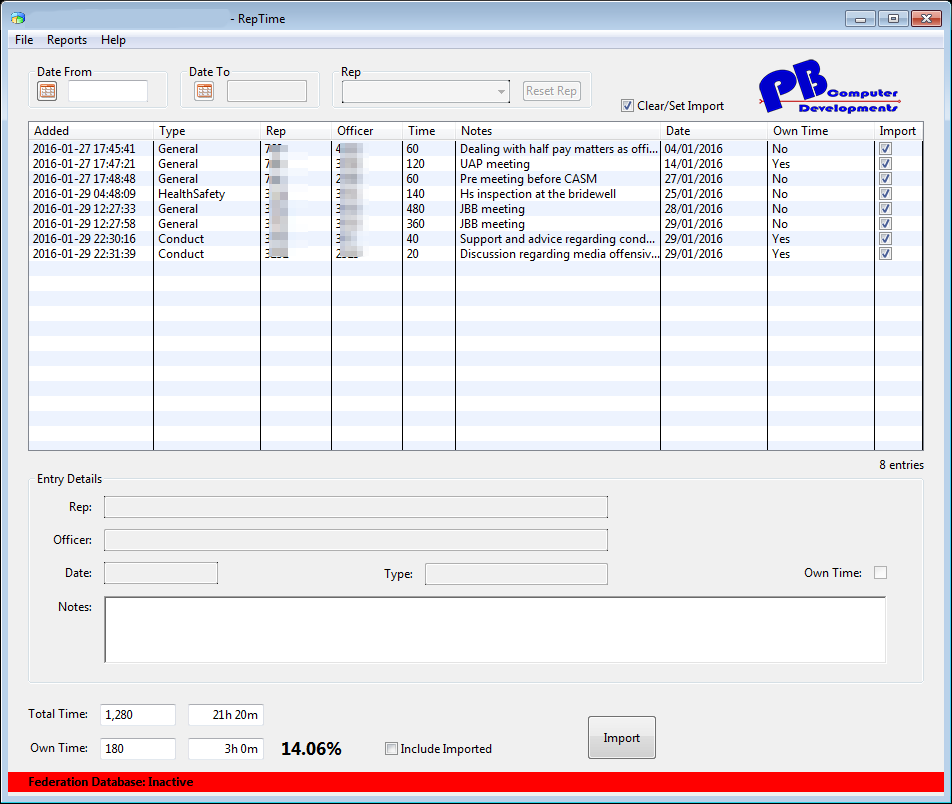
Task: Open the Help menu
Action: click(x=113, y=40)
